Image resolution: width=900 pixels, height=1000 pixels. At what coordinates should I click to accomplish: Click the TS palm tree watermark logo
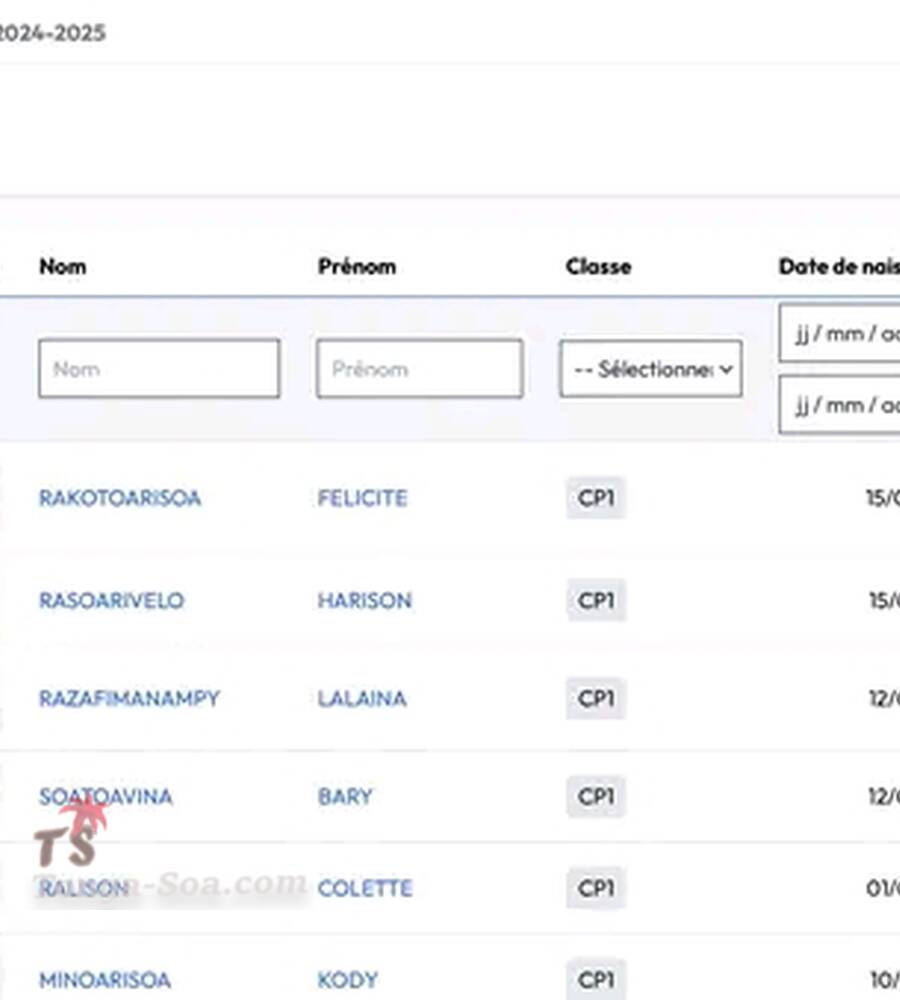point(72,835)
